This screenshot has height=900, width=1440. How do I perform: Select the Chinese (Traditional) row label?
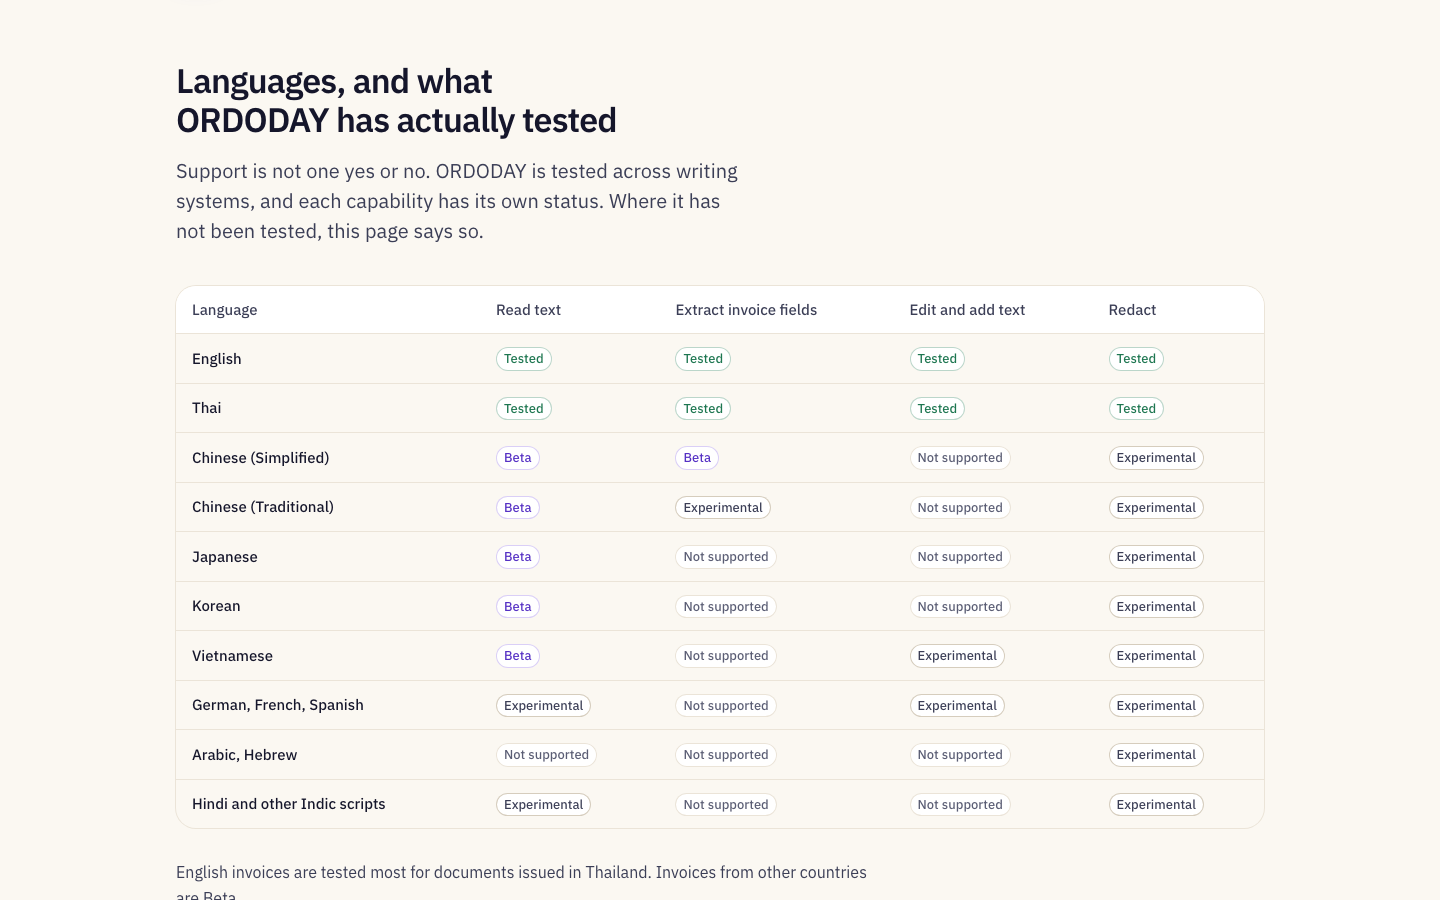tap(263, 507)
